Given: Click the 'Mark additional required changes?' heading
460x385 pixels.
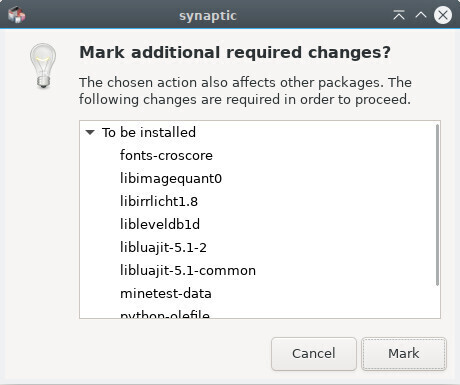Looking at the screenshot, I should pyautogui.click(x=235, y=53).
